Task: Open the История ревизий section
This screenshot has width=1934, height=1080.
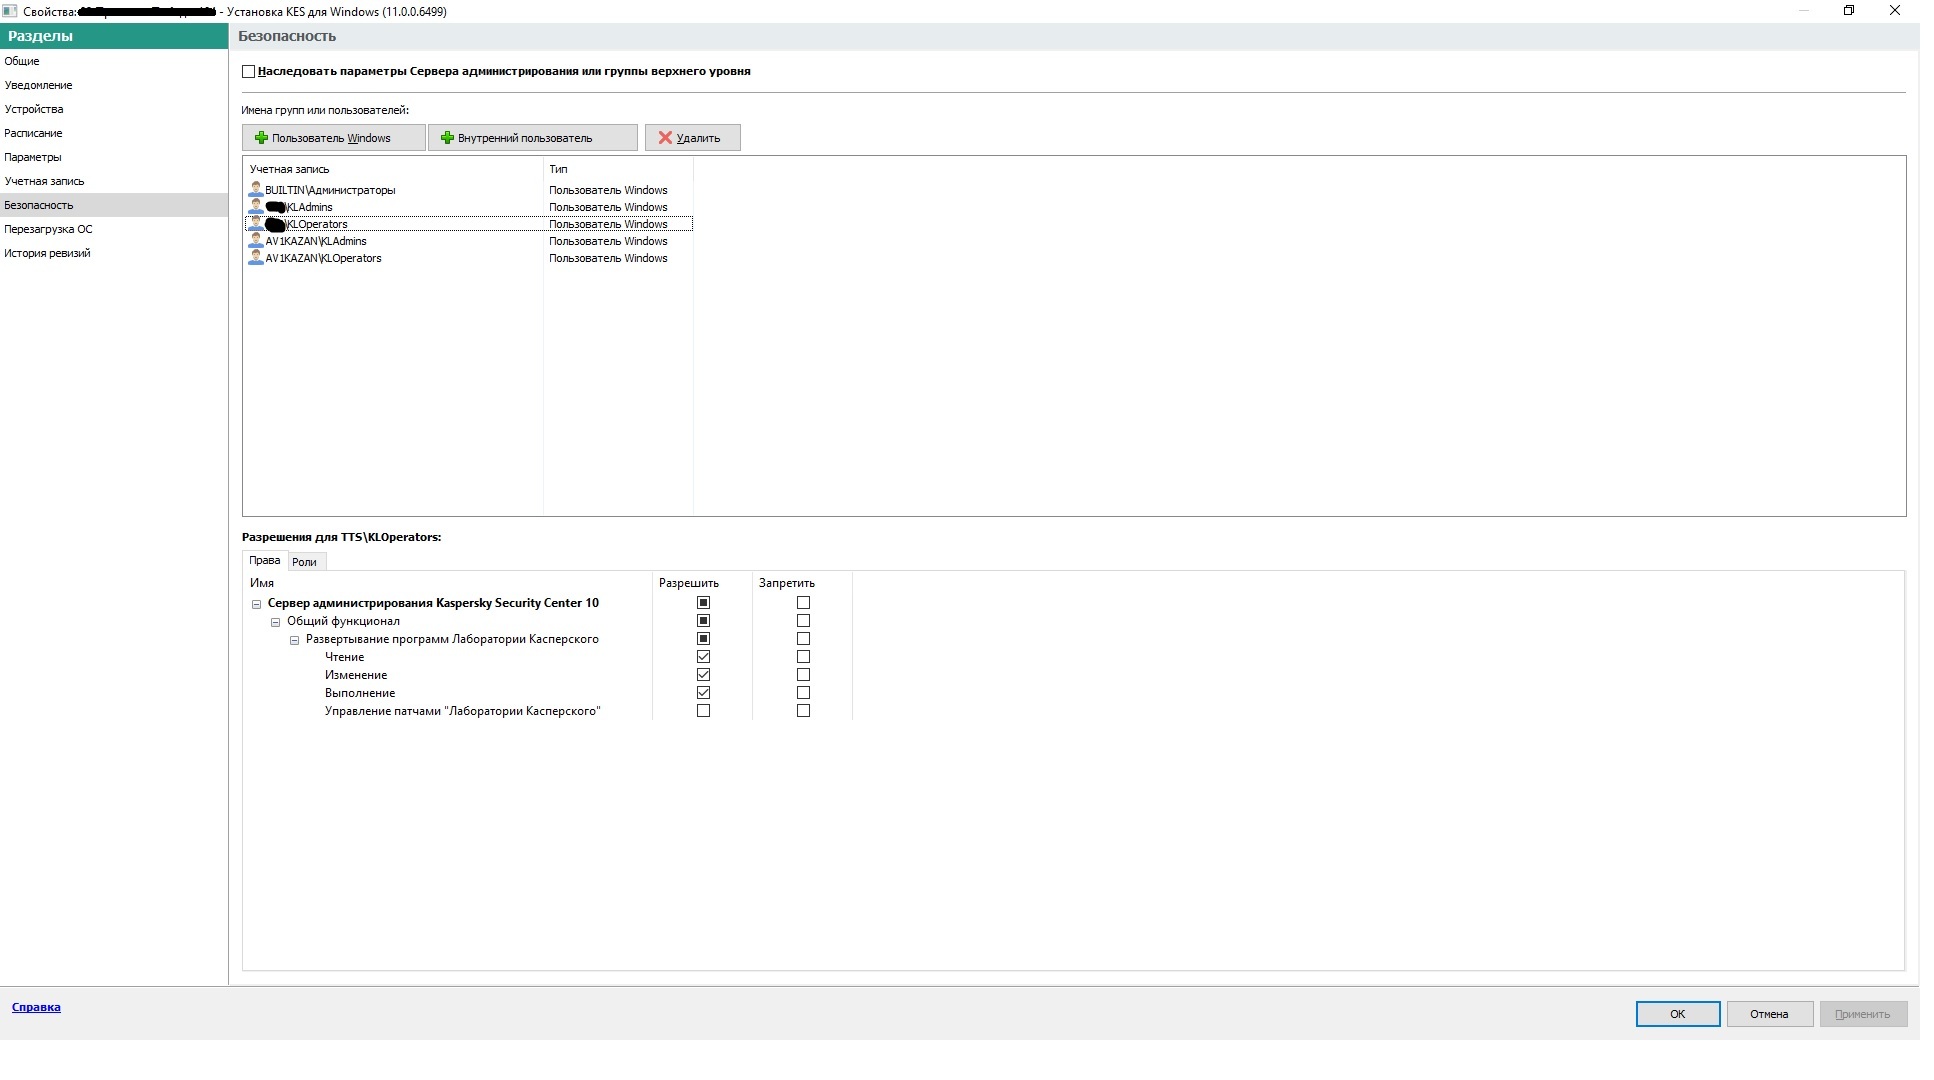Action: [47, 253]
